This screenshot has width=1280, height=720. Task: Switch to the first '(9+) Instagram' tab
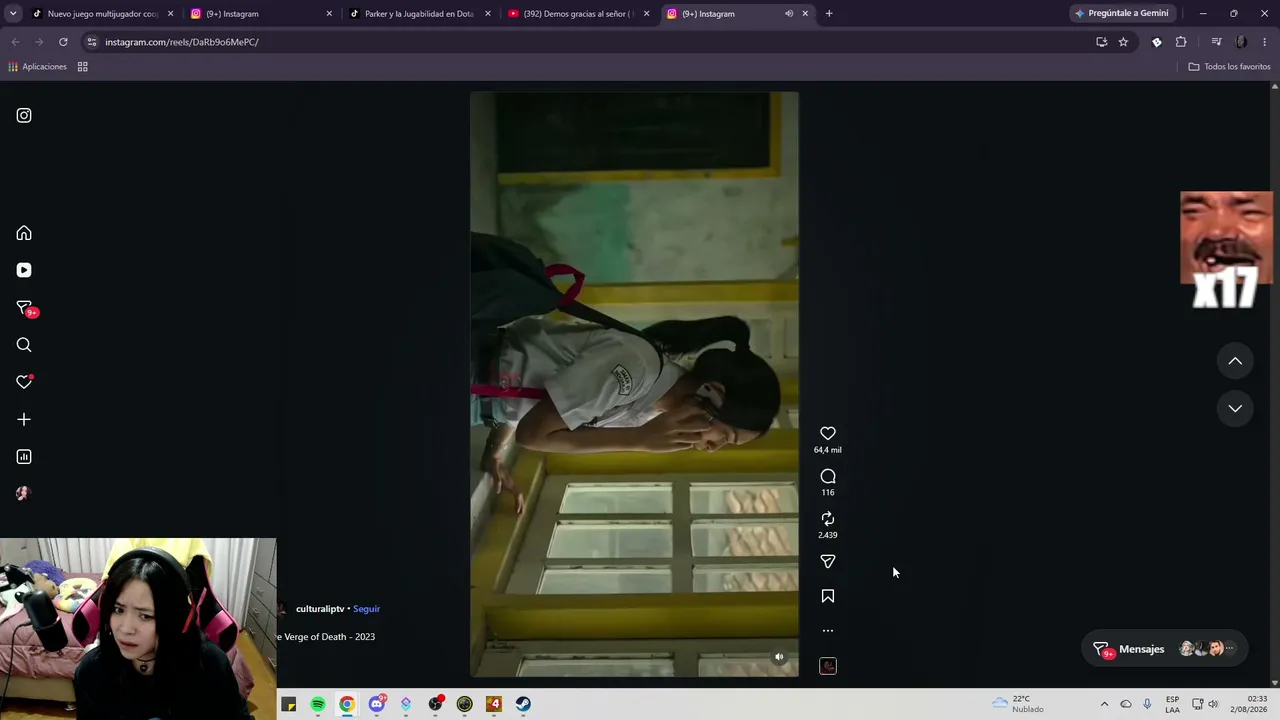pos(261,14)
